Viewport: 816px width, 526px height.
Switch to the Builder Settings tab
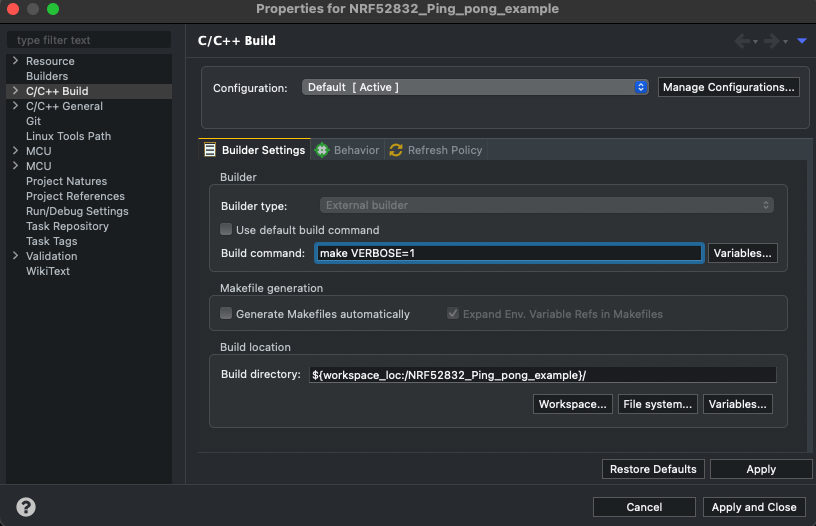255,150
